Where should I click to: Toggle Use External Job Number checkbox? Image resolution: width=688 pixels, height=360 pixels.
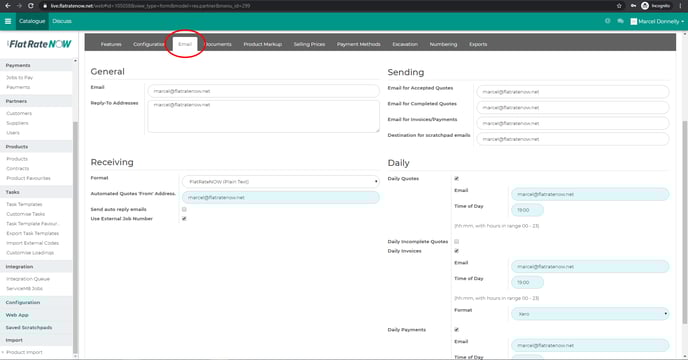pyautogui.click(x=184, y=219)
